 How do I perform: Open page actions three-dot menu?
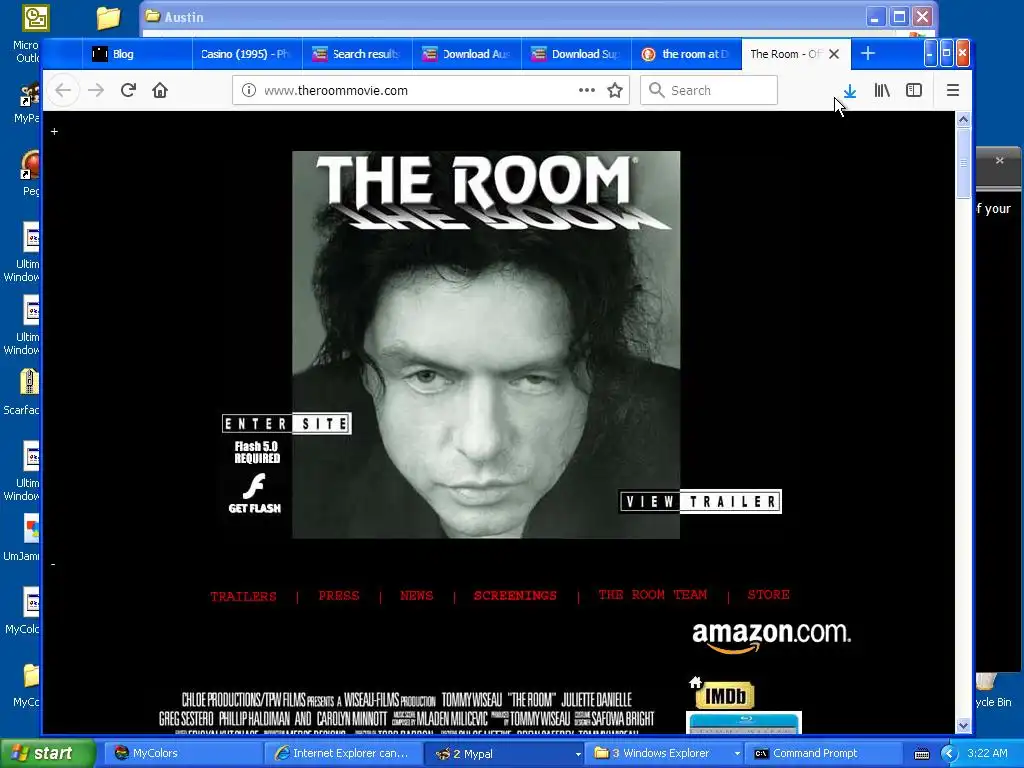pos(586,90)
